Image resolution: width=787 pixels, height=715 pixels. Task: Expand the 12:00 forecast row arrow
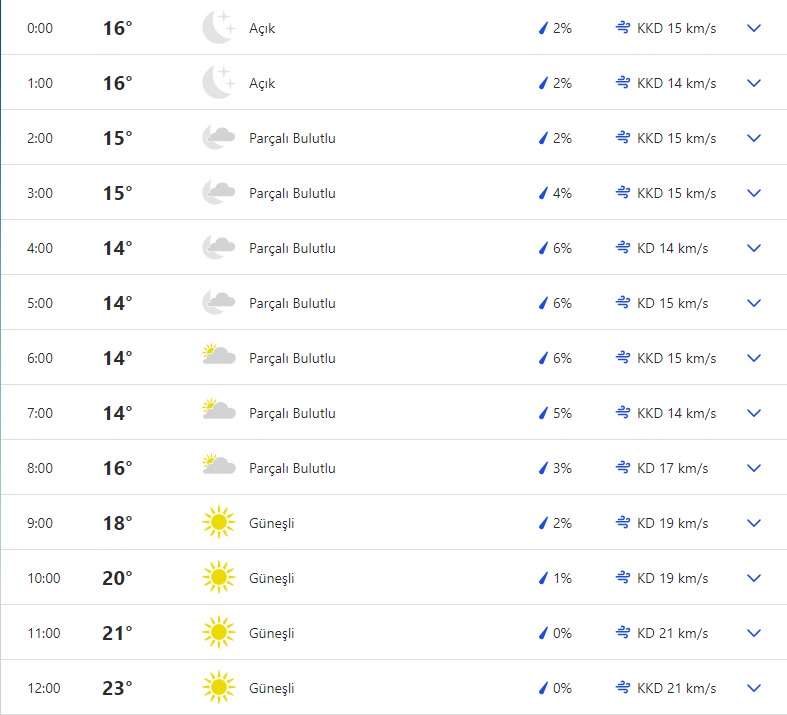coord(754,688)
